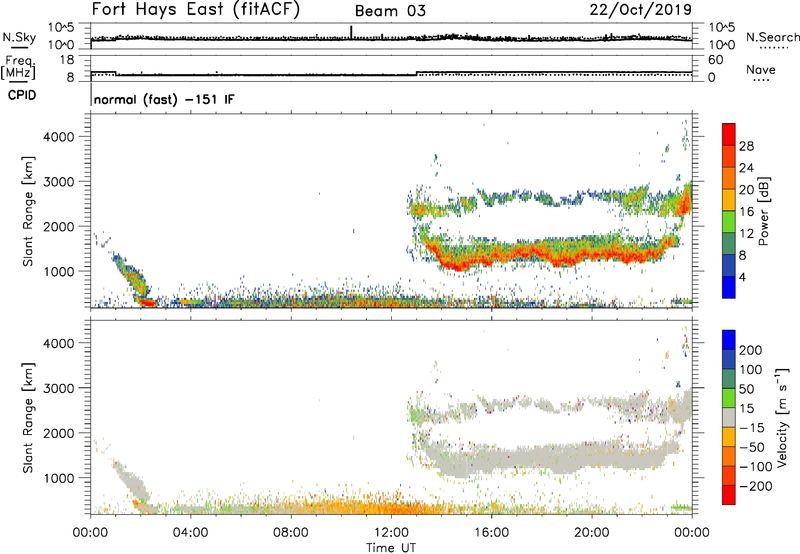Click the '16:00' time axis tick label
Screen dimensions: 800x554
coord(491,533)
